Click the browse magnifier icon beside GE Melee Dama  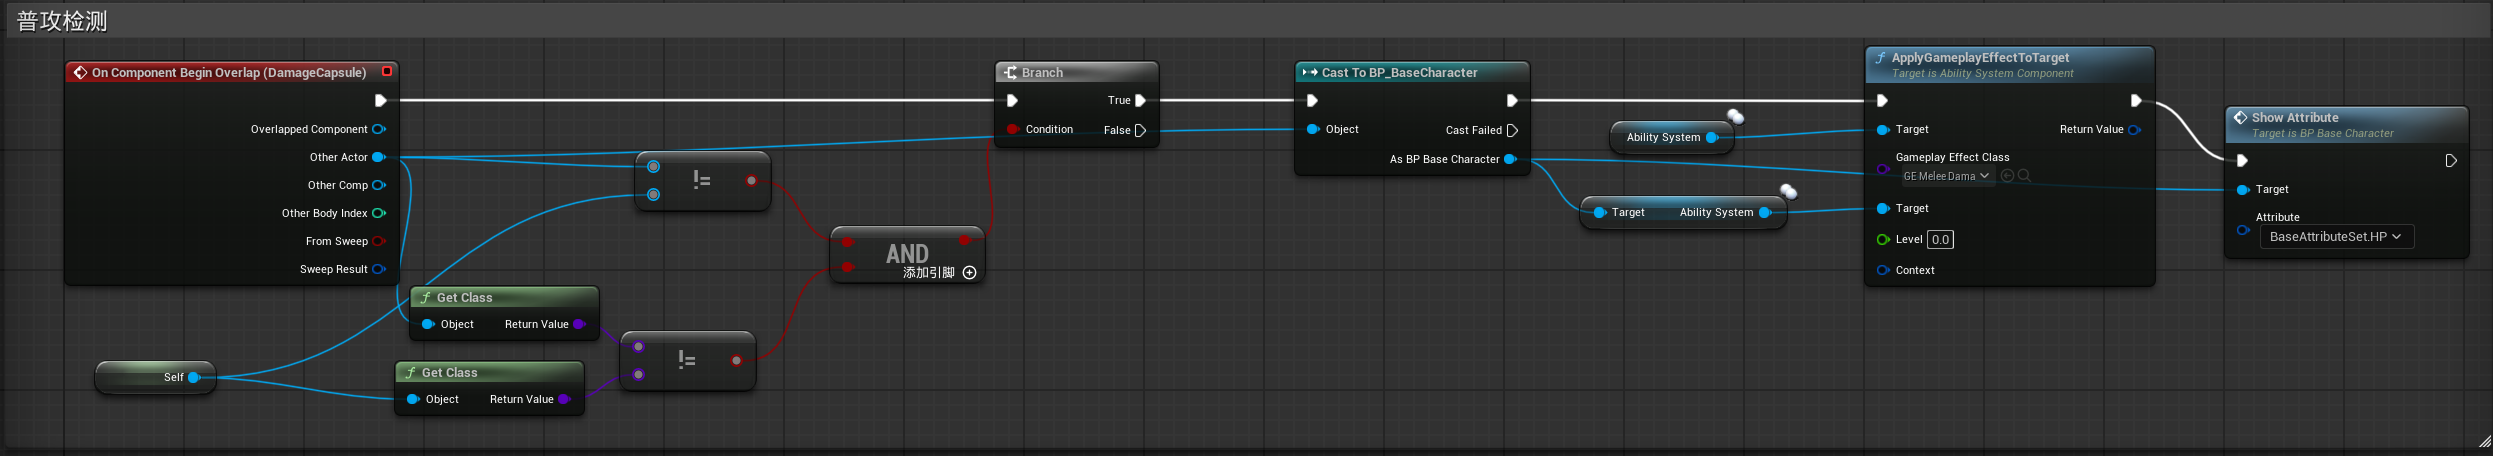2024,176
